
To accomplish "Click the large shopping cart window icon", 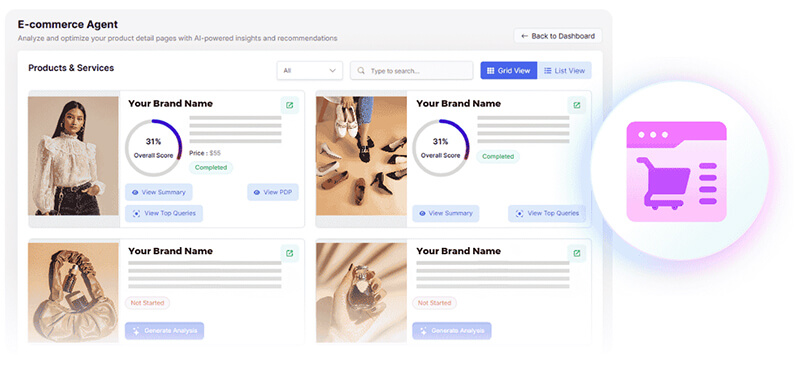I will point(677,171).
